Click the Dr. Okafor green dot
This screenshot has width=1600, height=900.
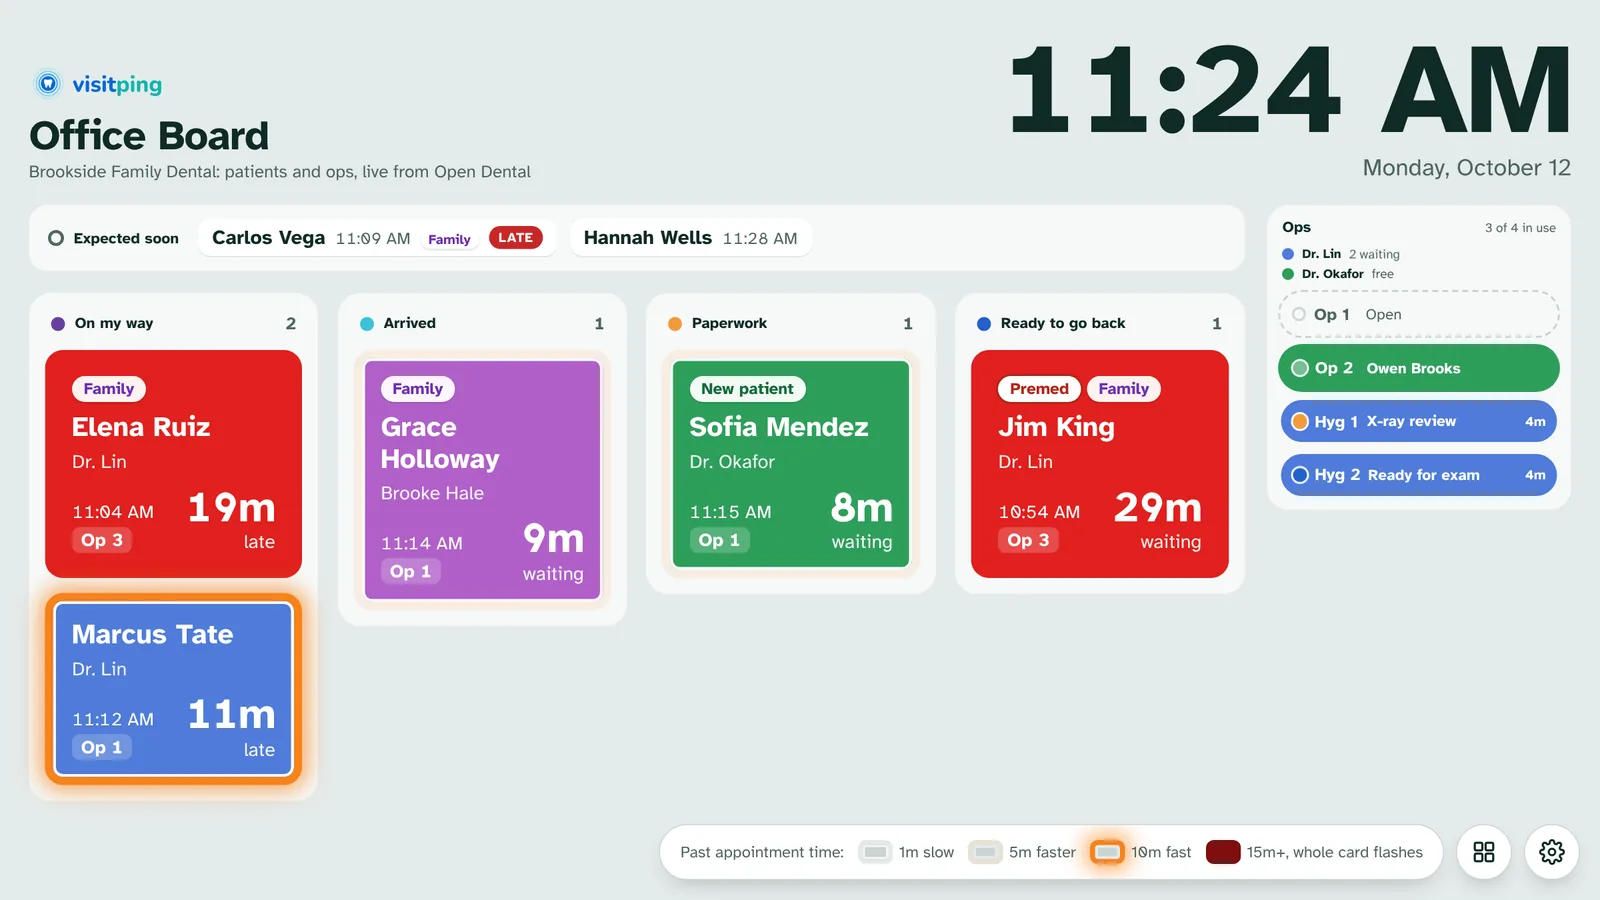[1288, 274]
